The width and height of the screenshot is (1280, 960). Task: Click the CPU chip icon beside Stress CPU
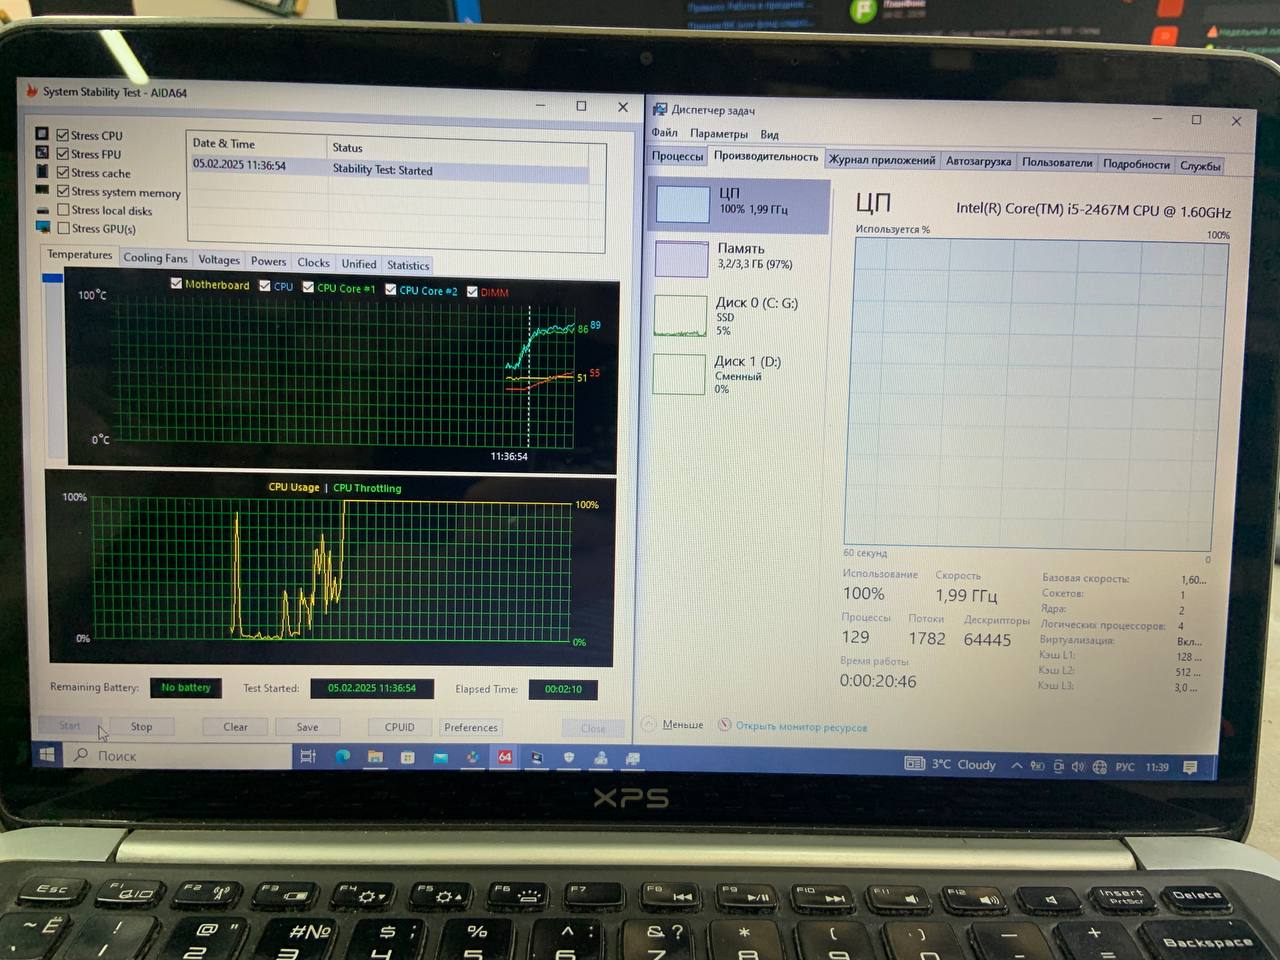coord(42,133)
